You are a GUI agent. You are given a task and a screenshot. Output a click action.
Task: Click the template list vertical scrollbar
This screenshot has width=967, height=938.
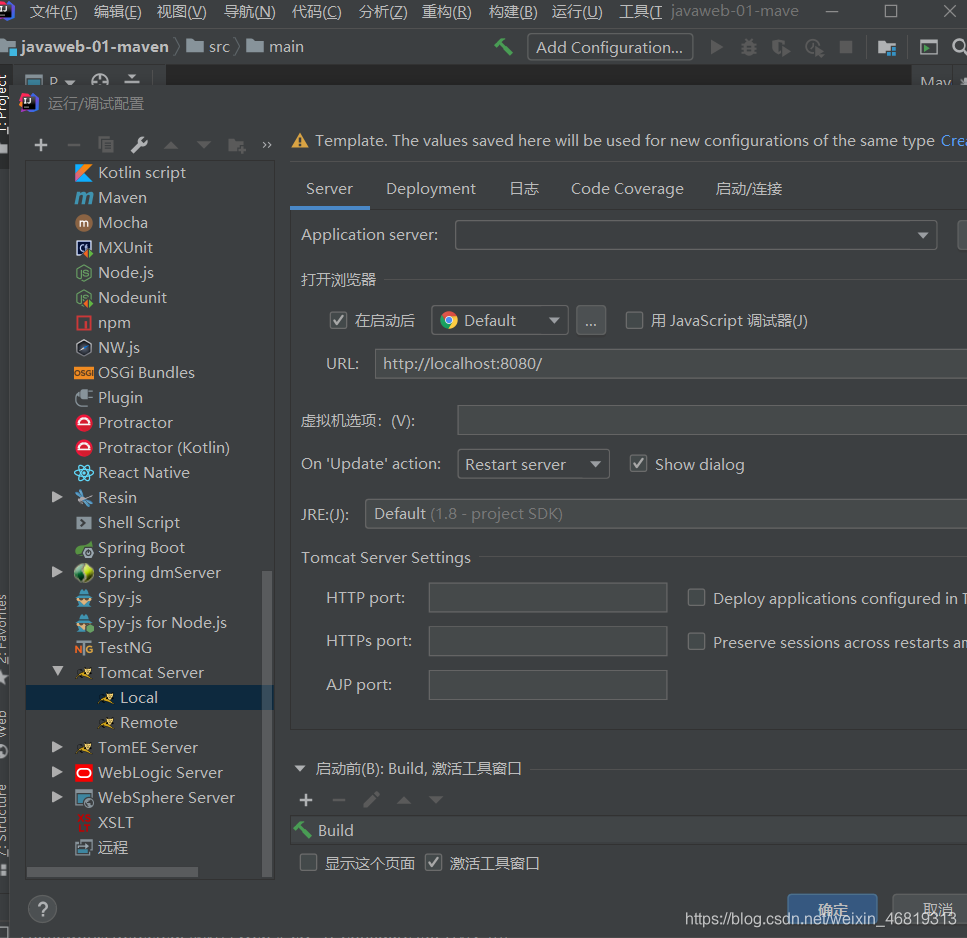tap(267, 723)
